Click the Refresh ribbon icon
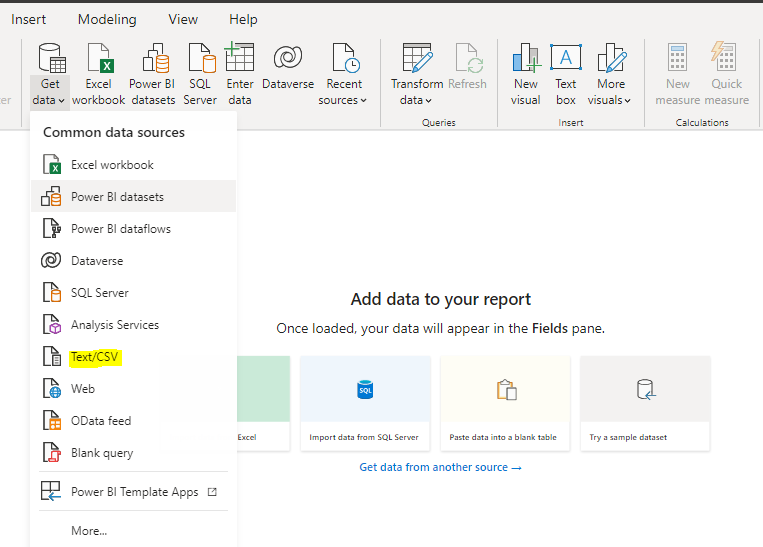 coord(469,57)
